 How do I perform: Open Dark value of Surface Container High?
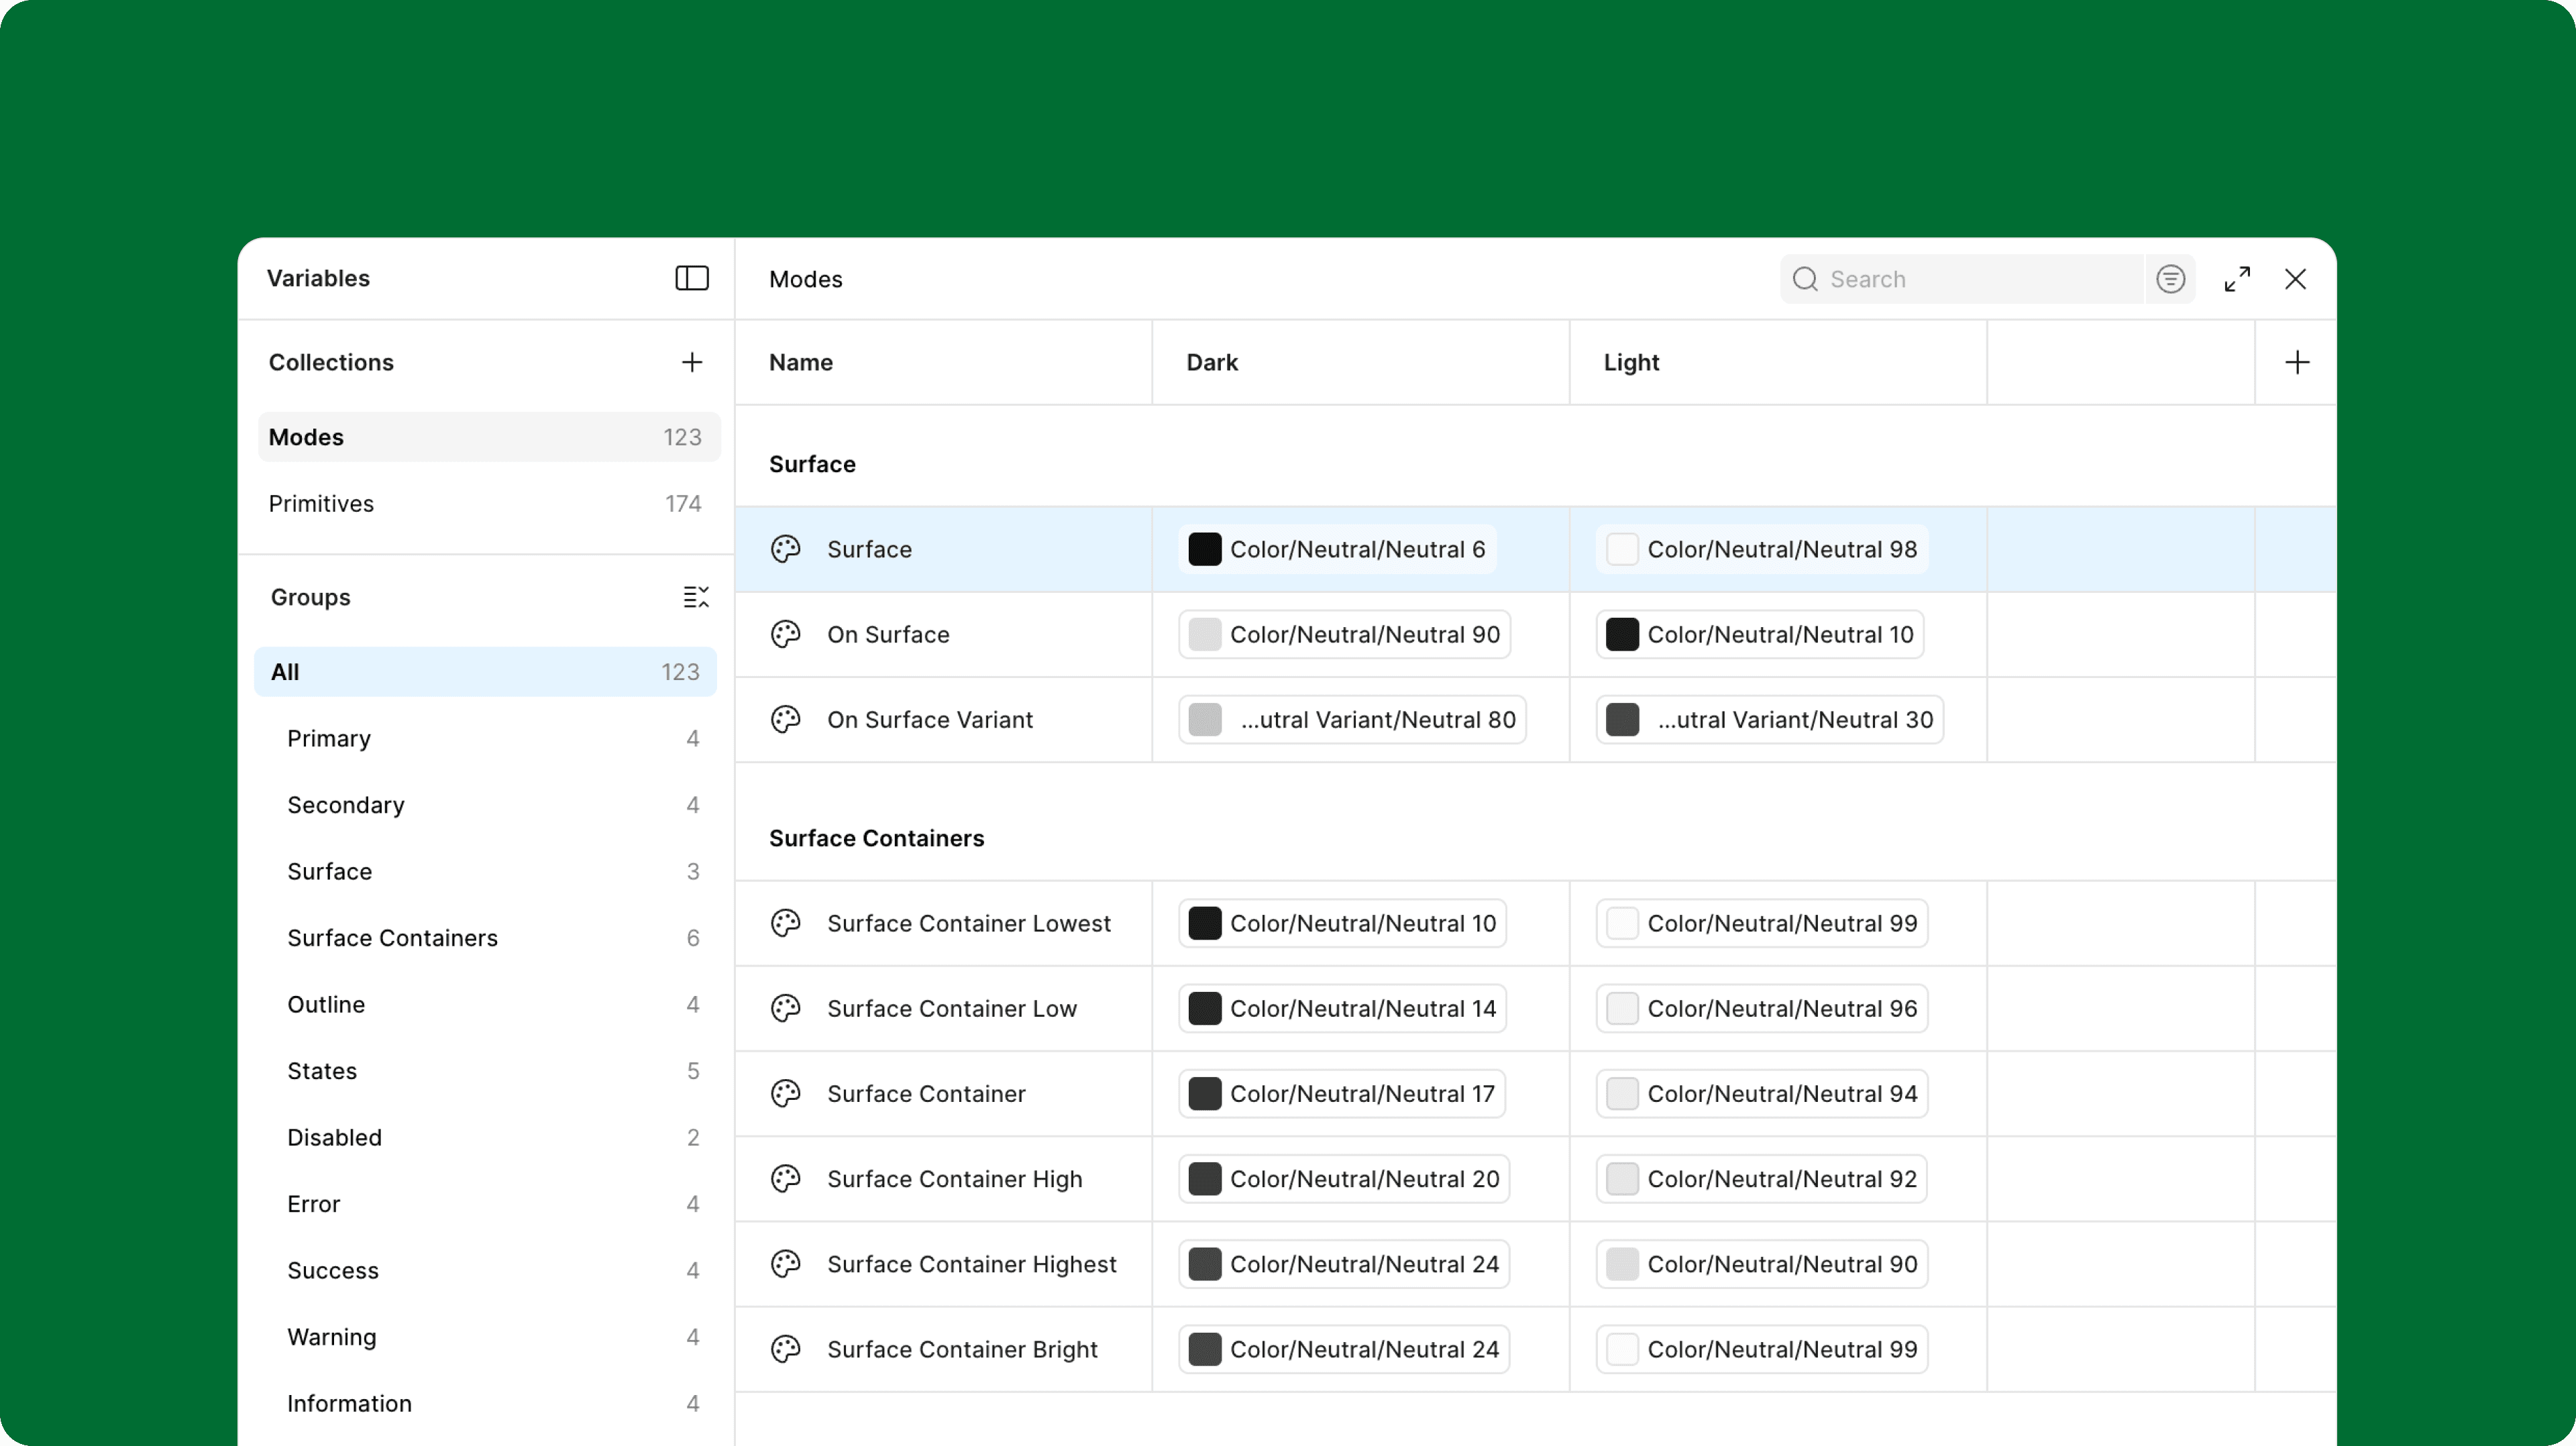click(x=1343, y=1179)
